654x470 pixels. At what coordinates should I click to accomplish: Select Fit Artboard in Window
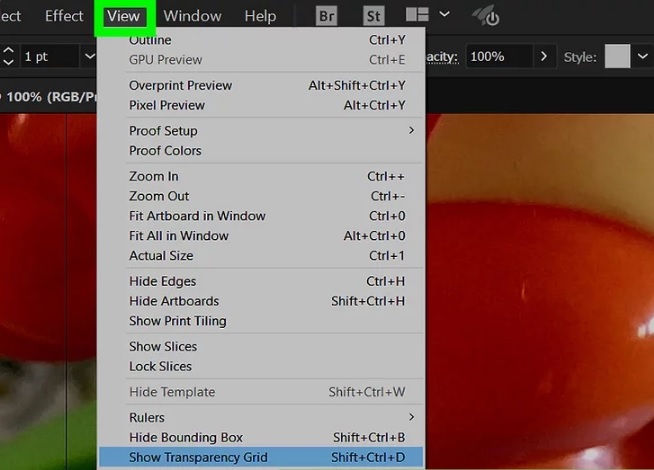[262, 216]
